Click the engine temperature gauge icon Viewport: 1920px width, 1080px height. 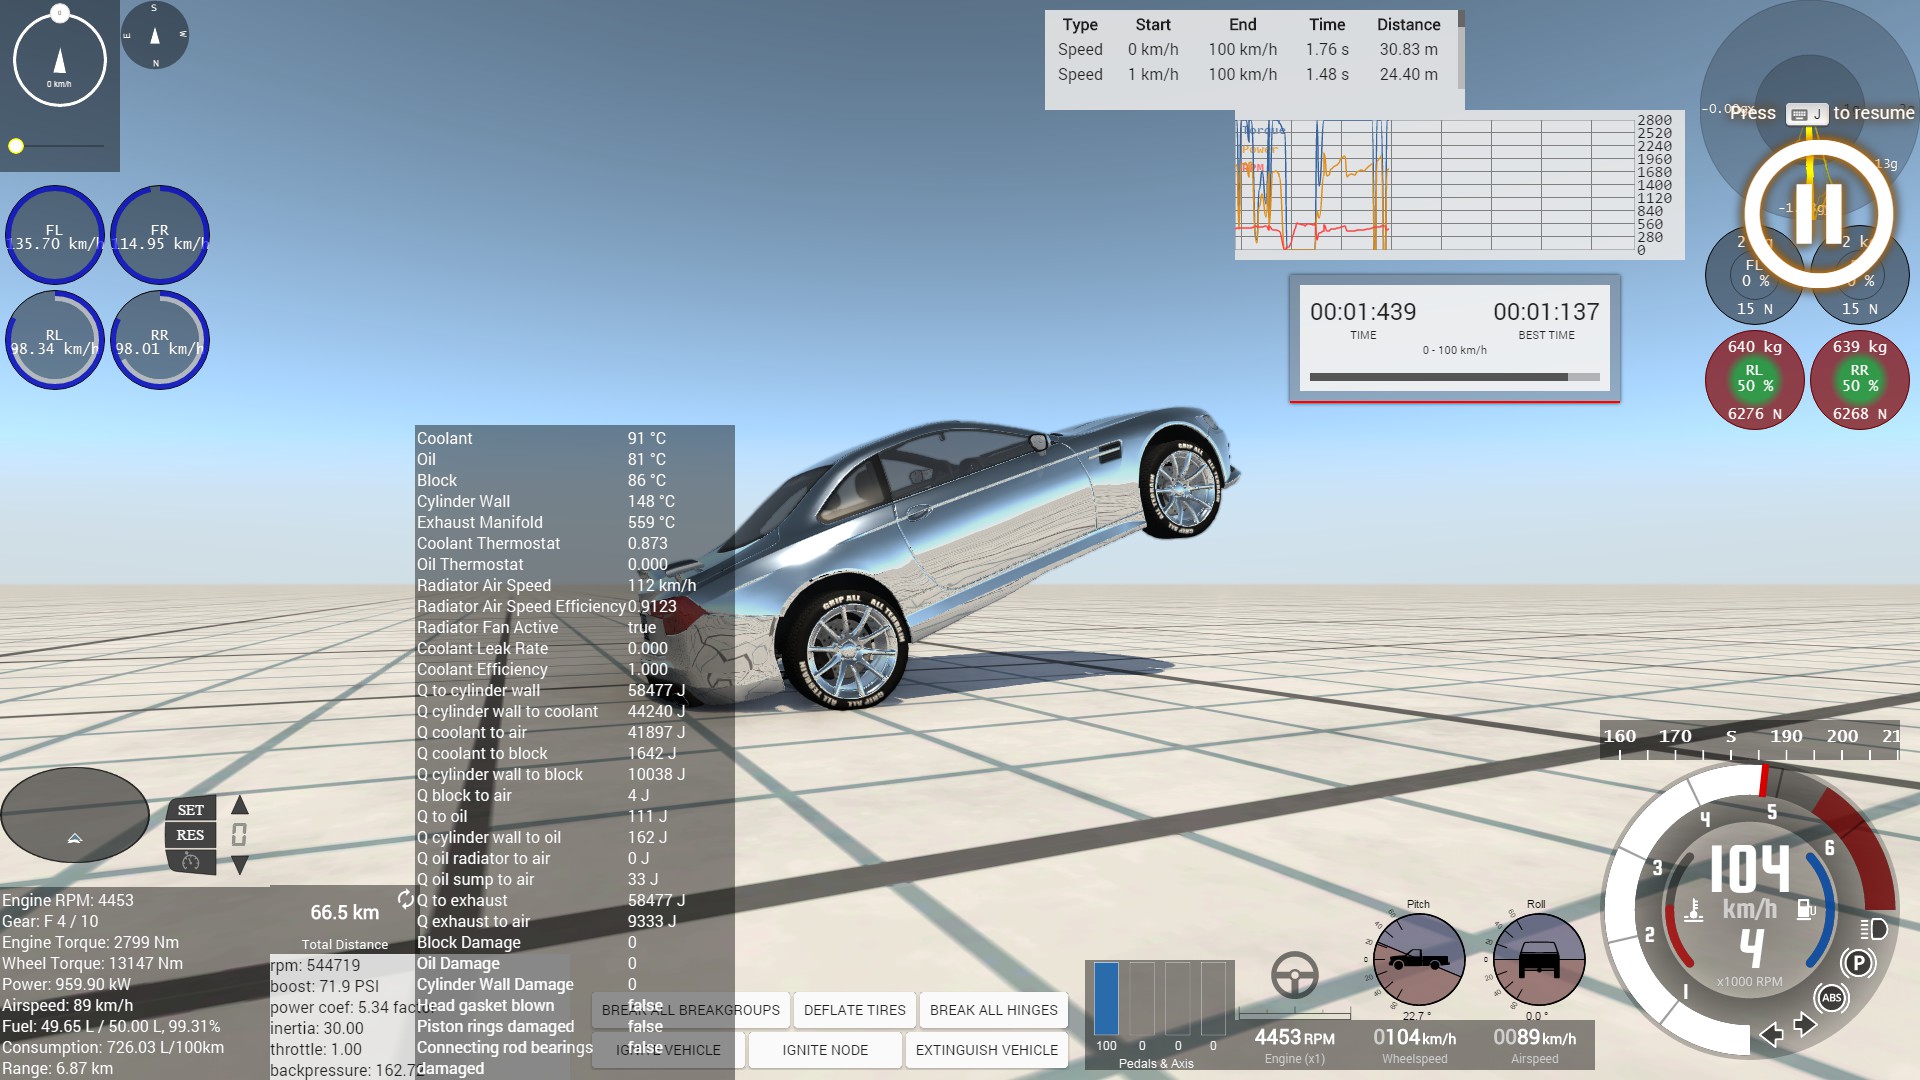1693,910
